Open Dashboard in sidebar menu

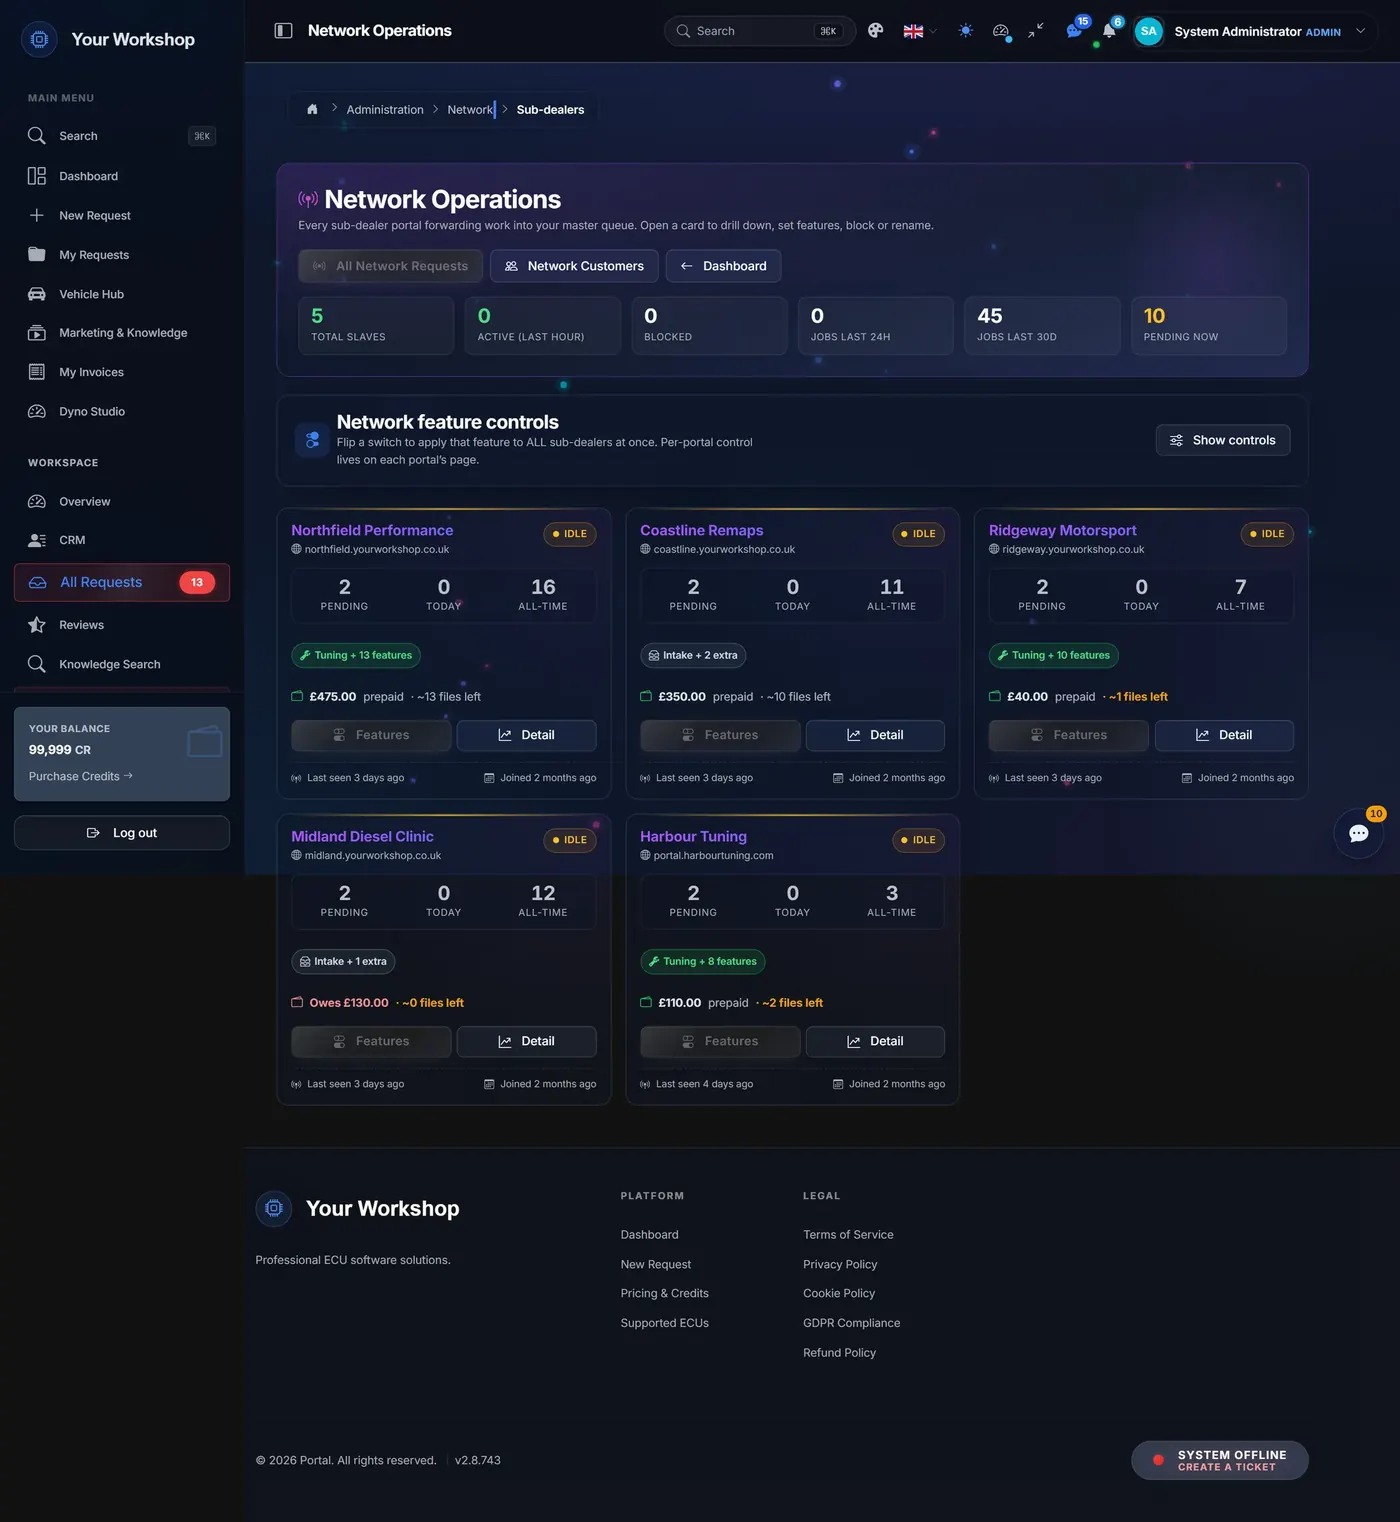point(122,176)
